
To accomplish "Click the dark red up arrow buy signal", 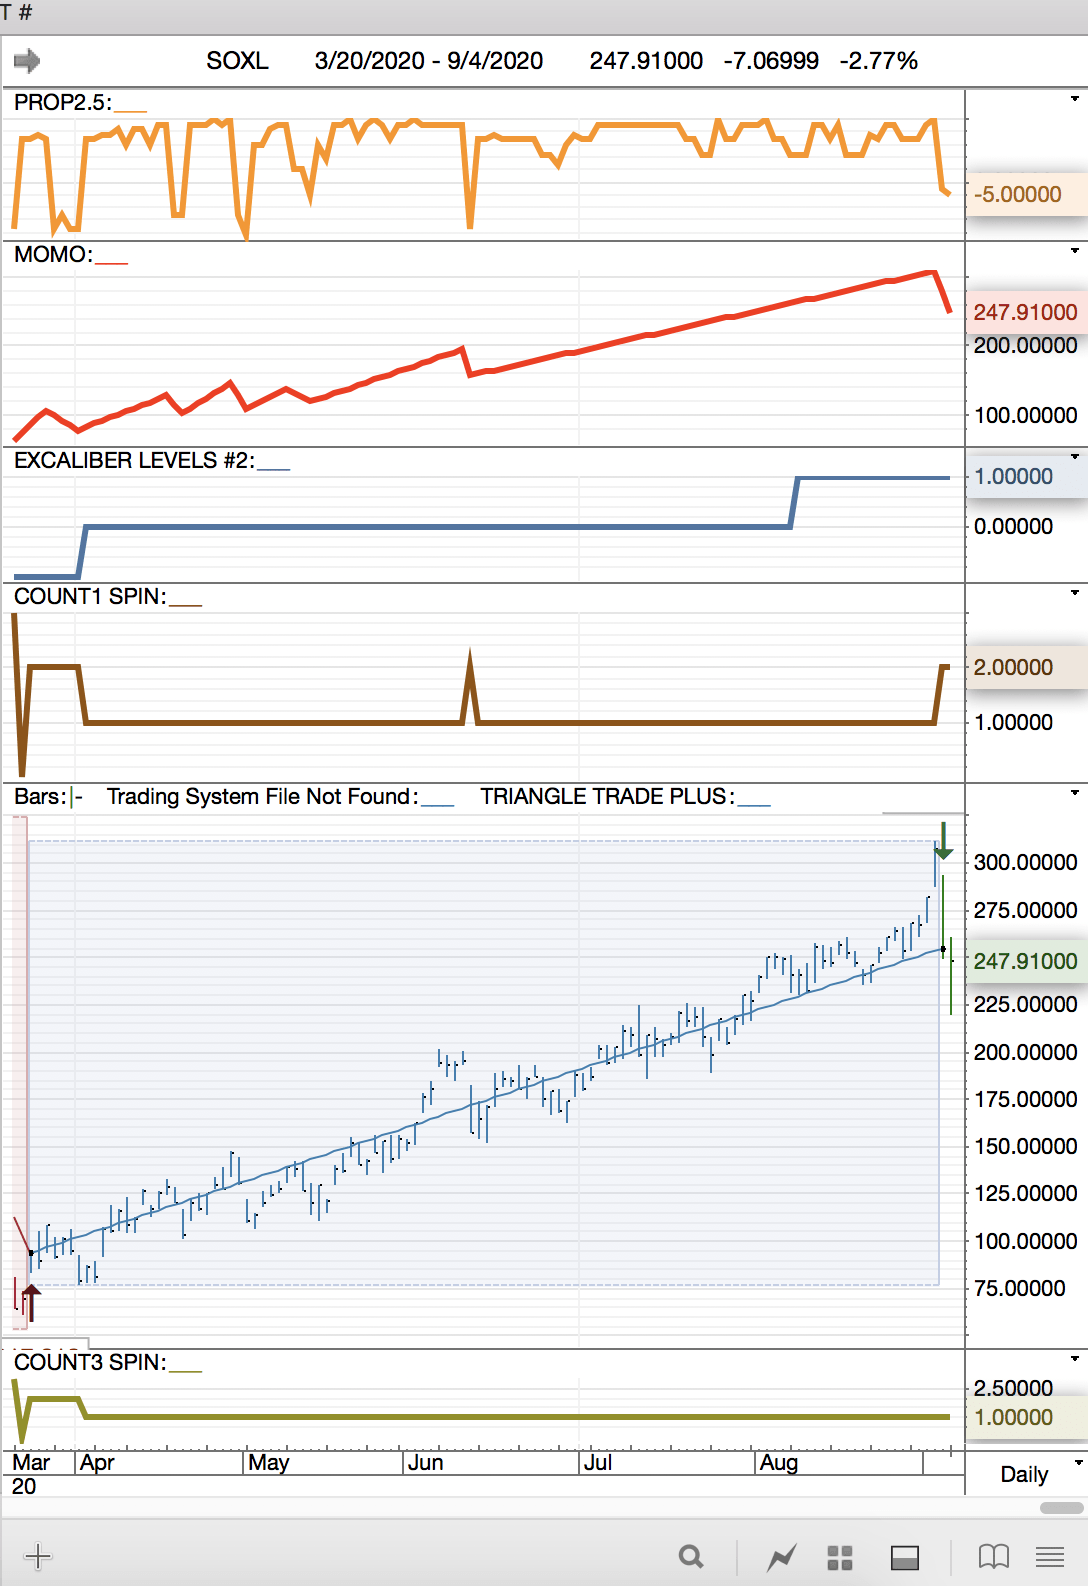I will coord(31,1302).
